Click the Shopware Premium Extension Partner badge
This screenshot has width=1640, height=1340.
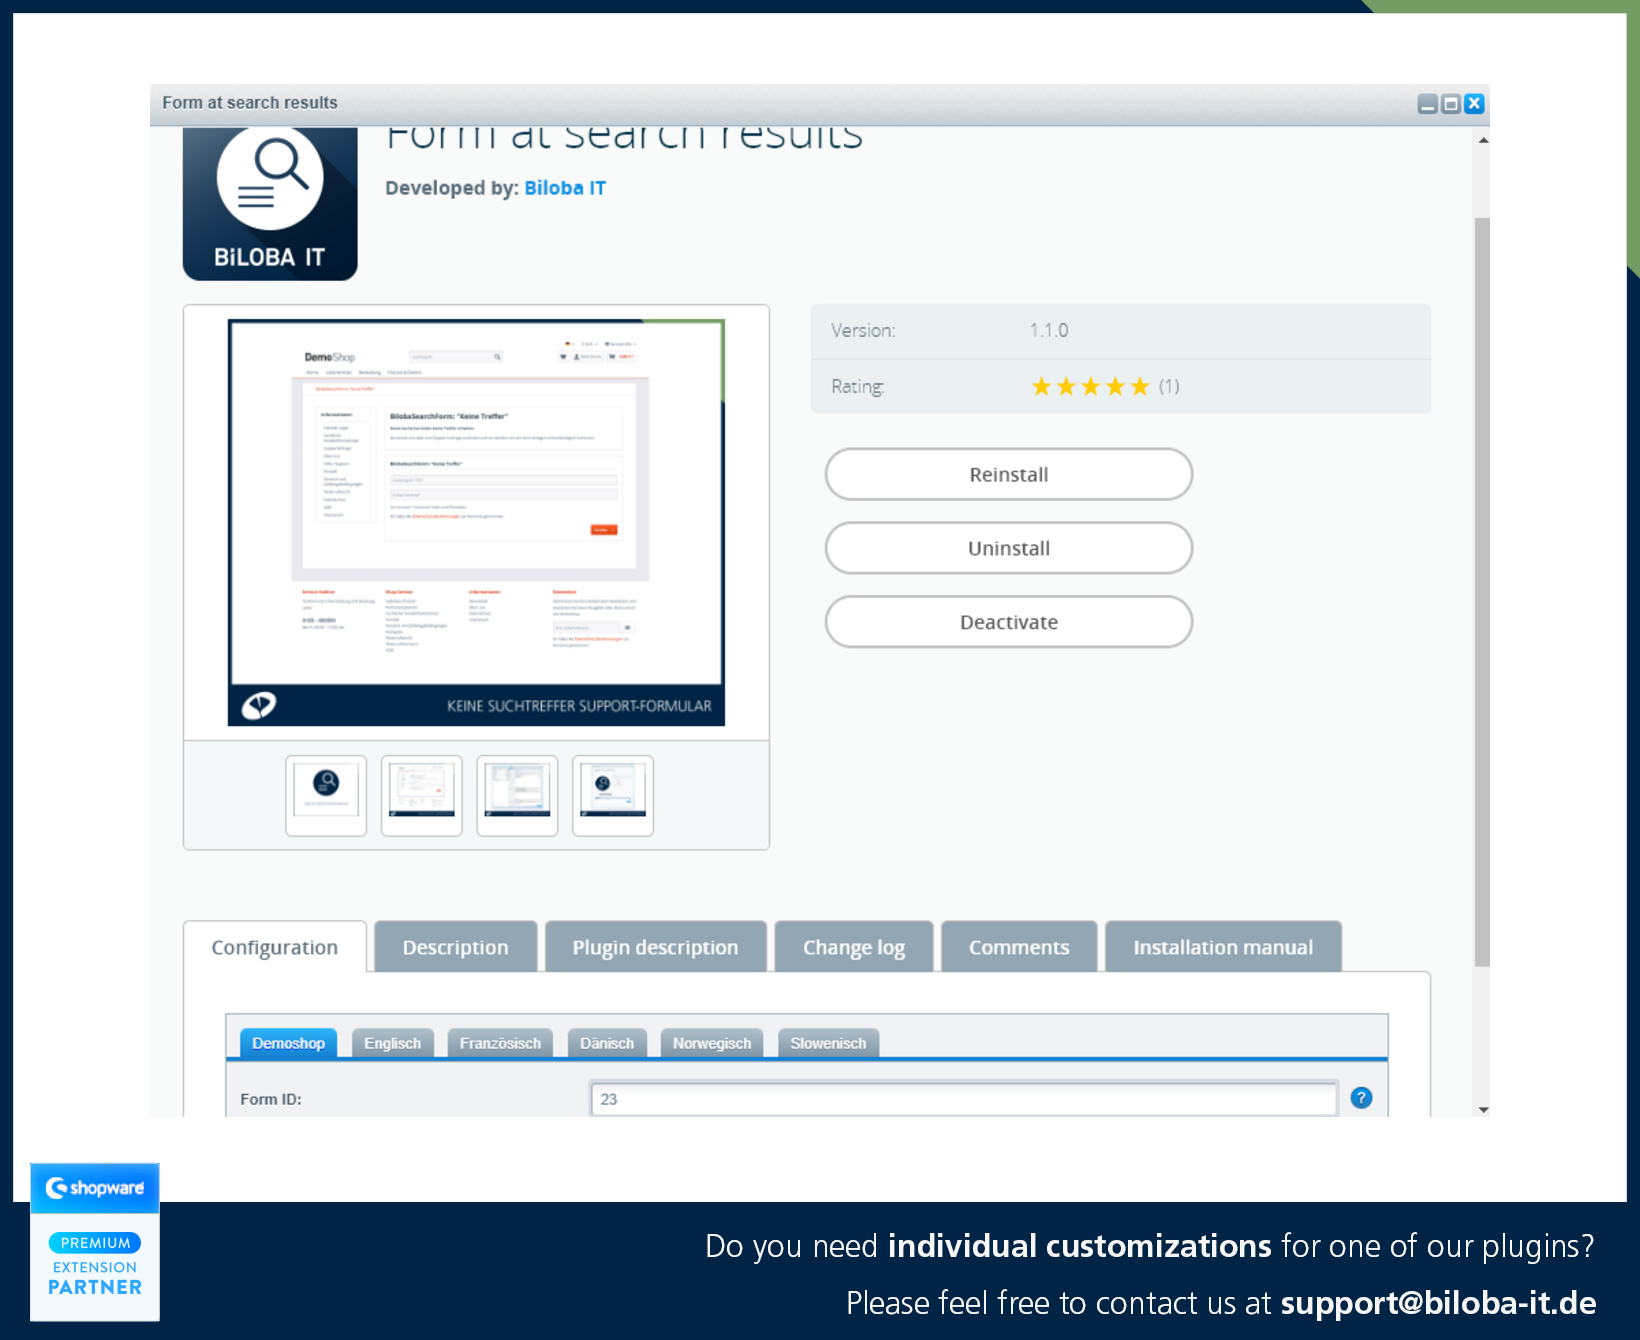pos(95,1242)
